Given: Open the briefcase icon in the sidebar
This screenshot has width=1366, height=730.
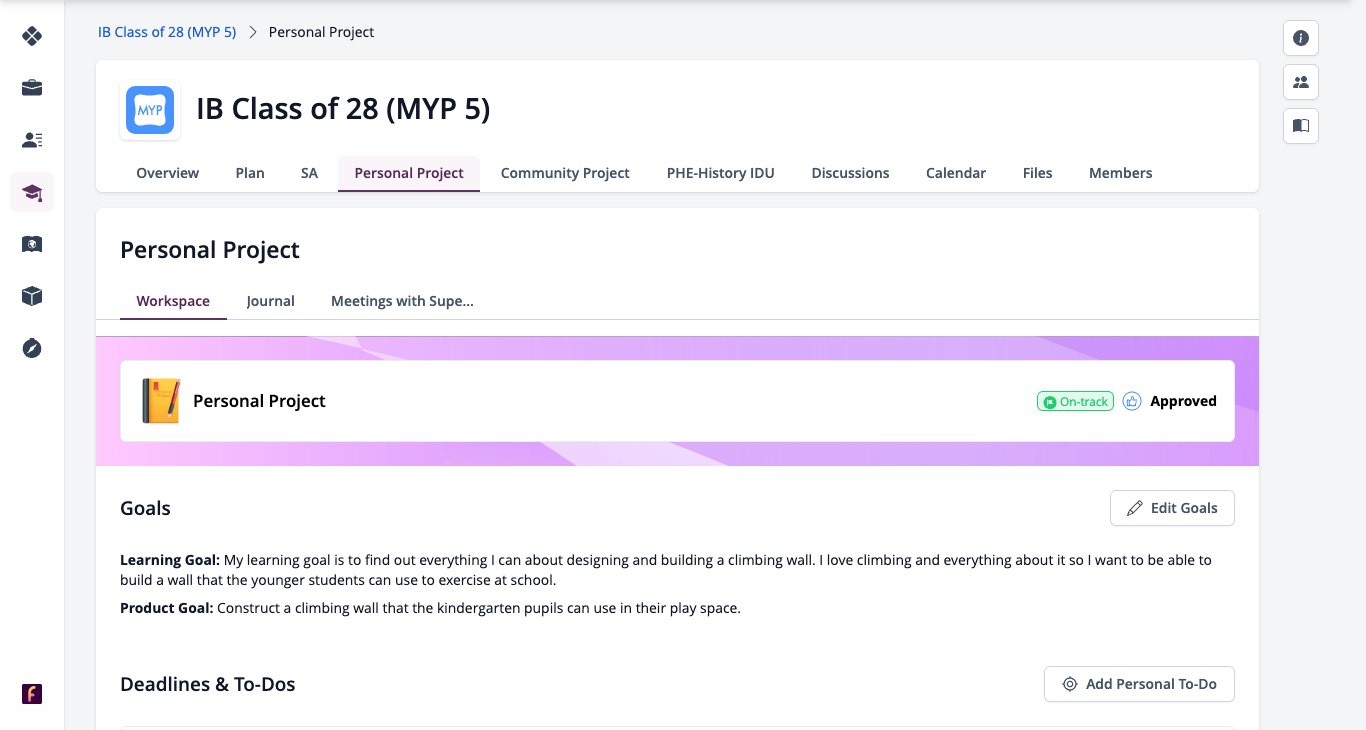Looking at the screenshot, I should [32, 88].
